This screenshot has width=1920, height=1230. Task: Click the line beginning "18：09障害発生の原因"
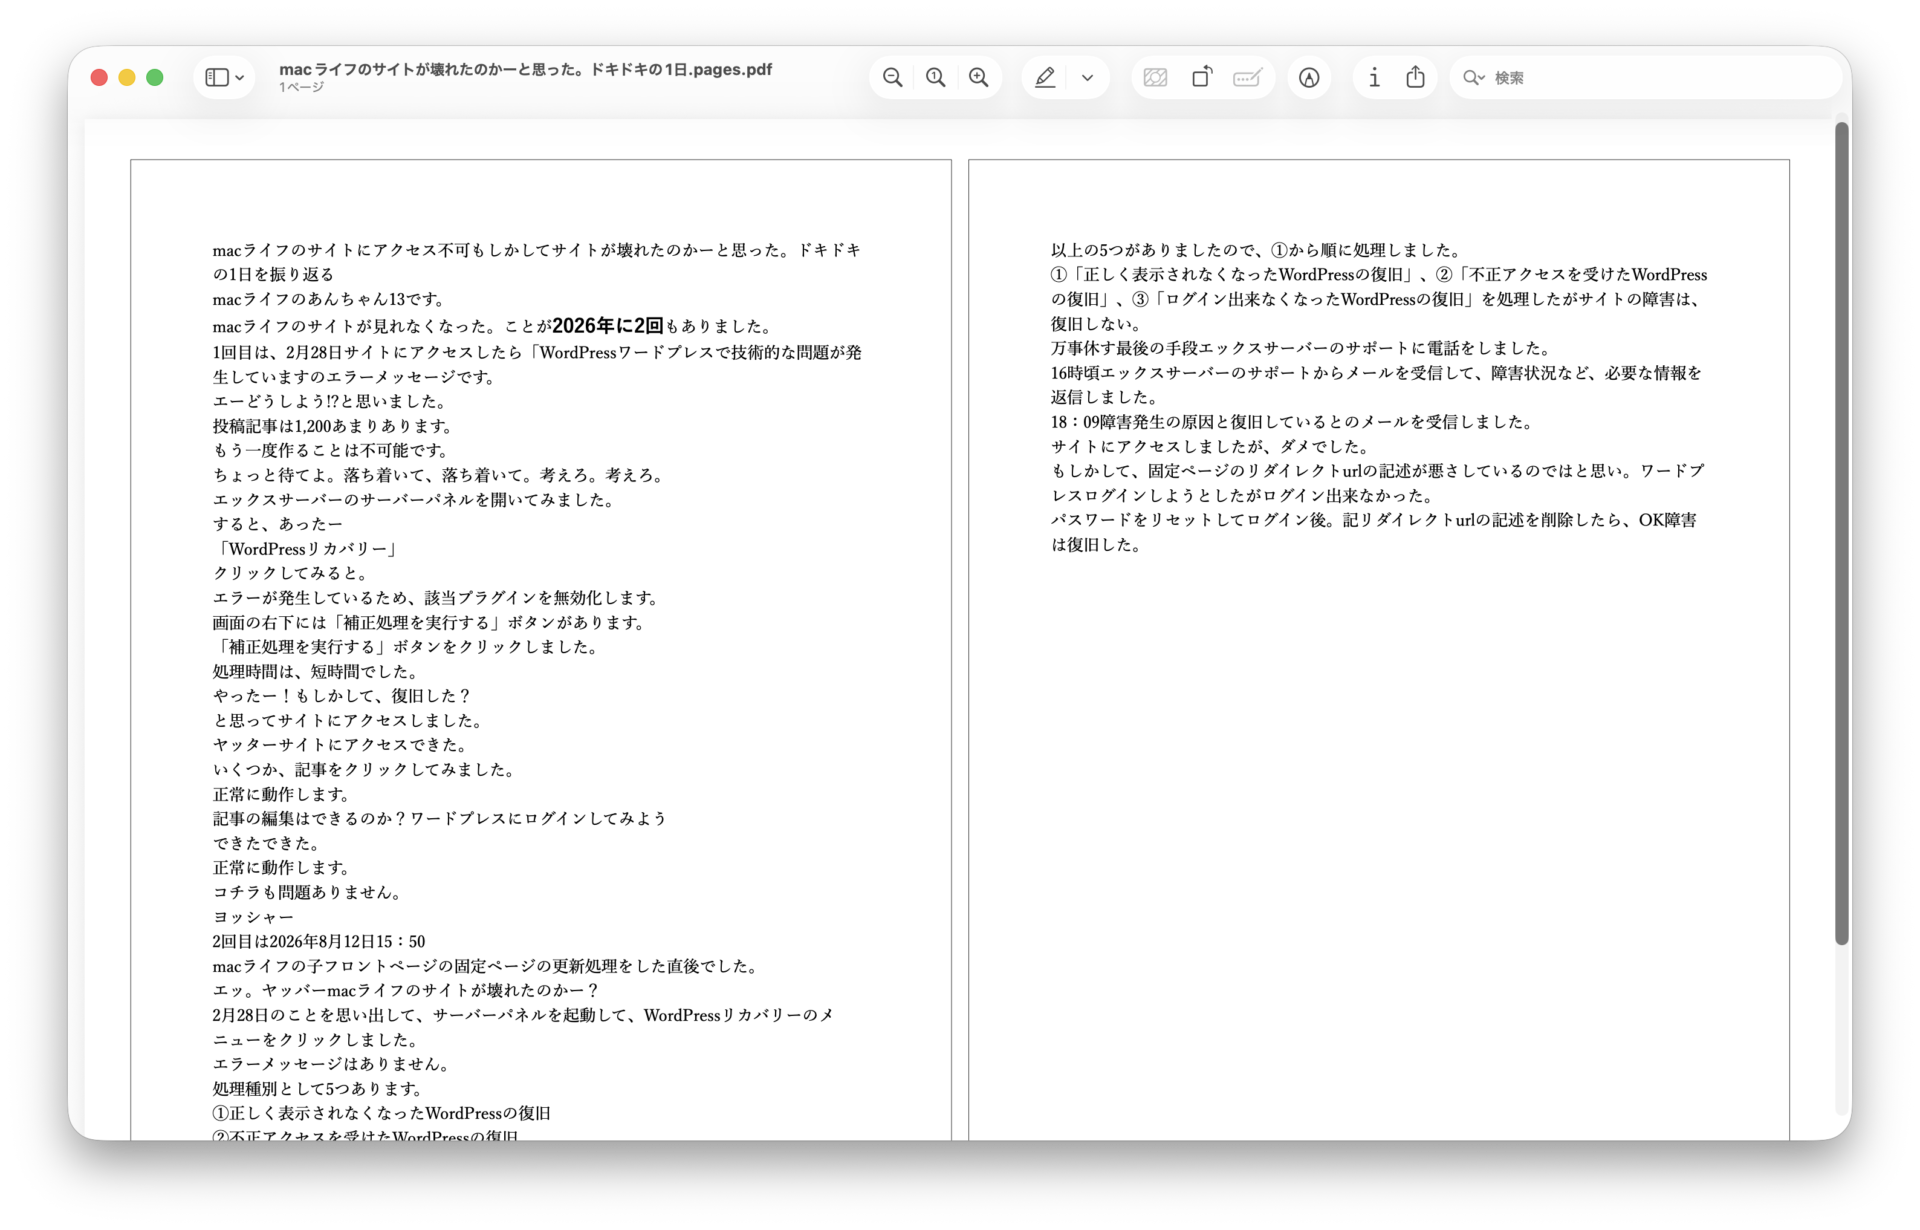pos(1293,422)
